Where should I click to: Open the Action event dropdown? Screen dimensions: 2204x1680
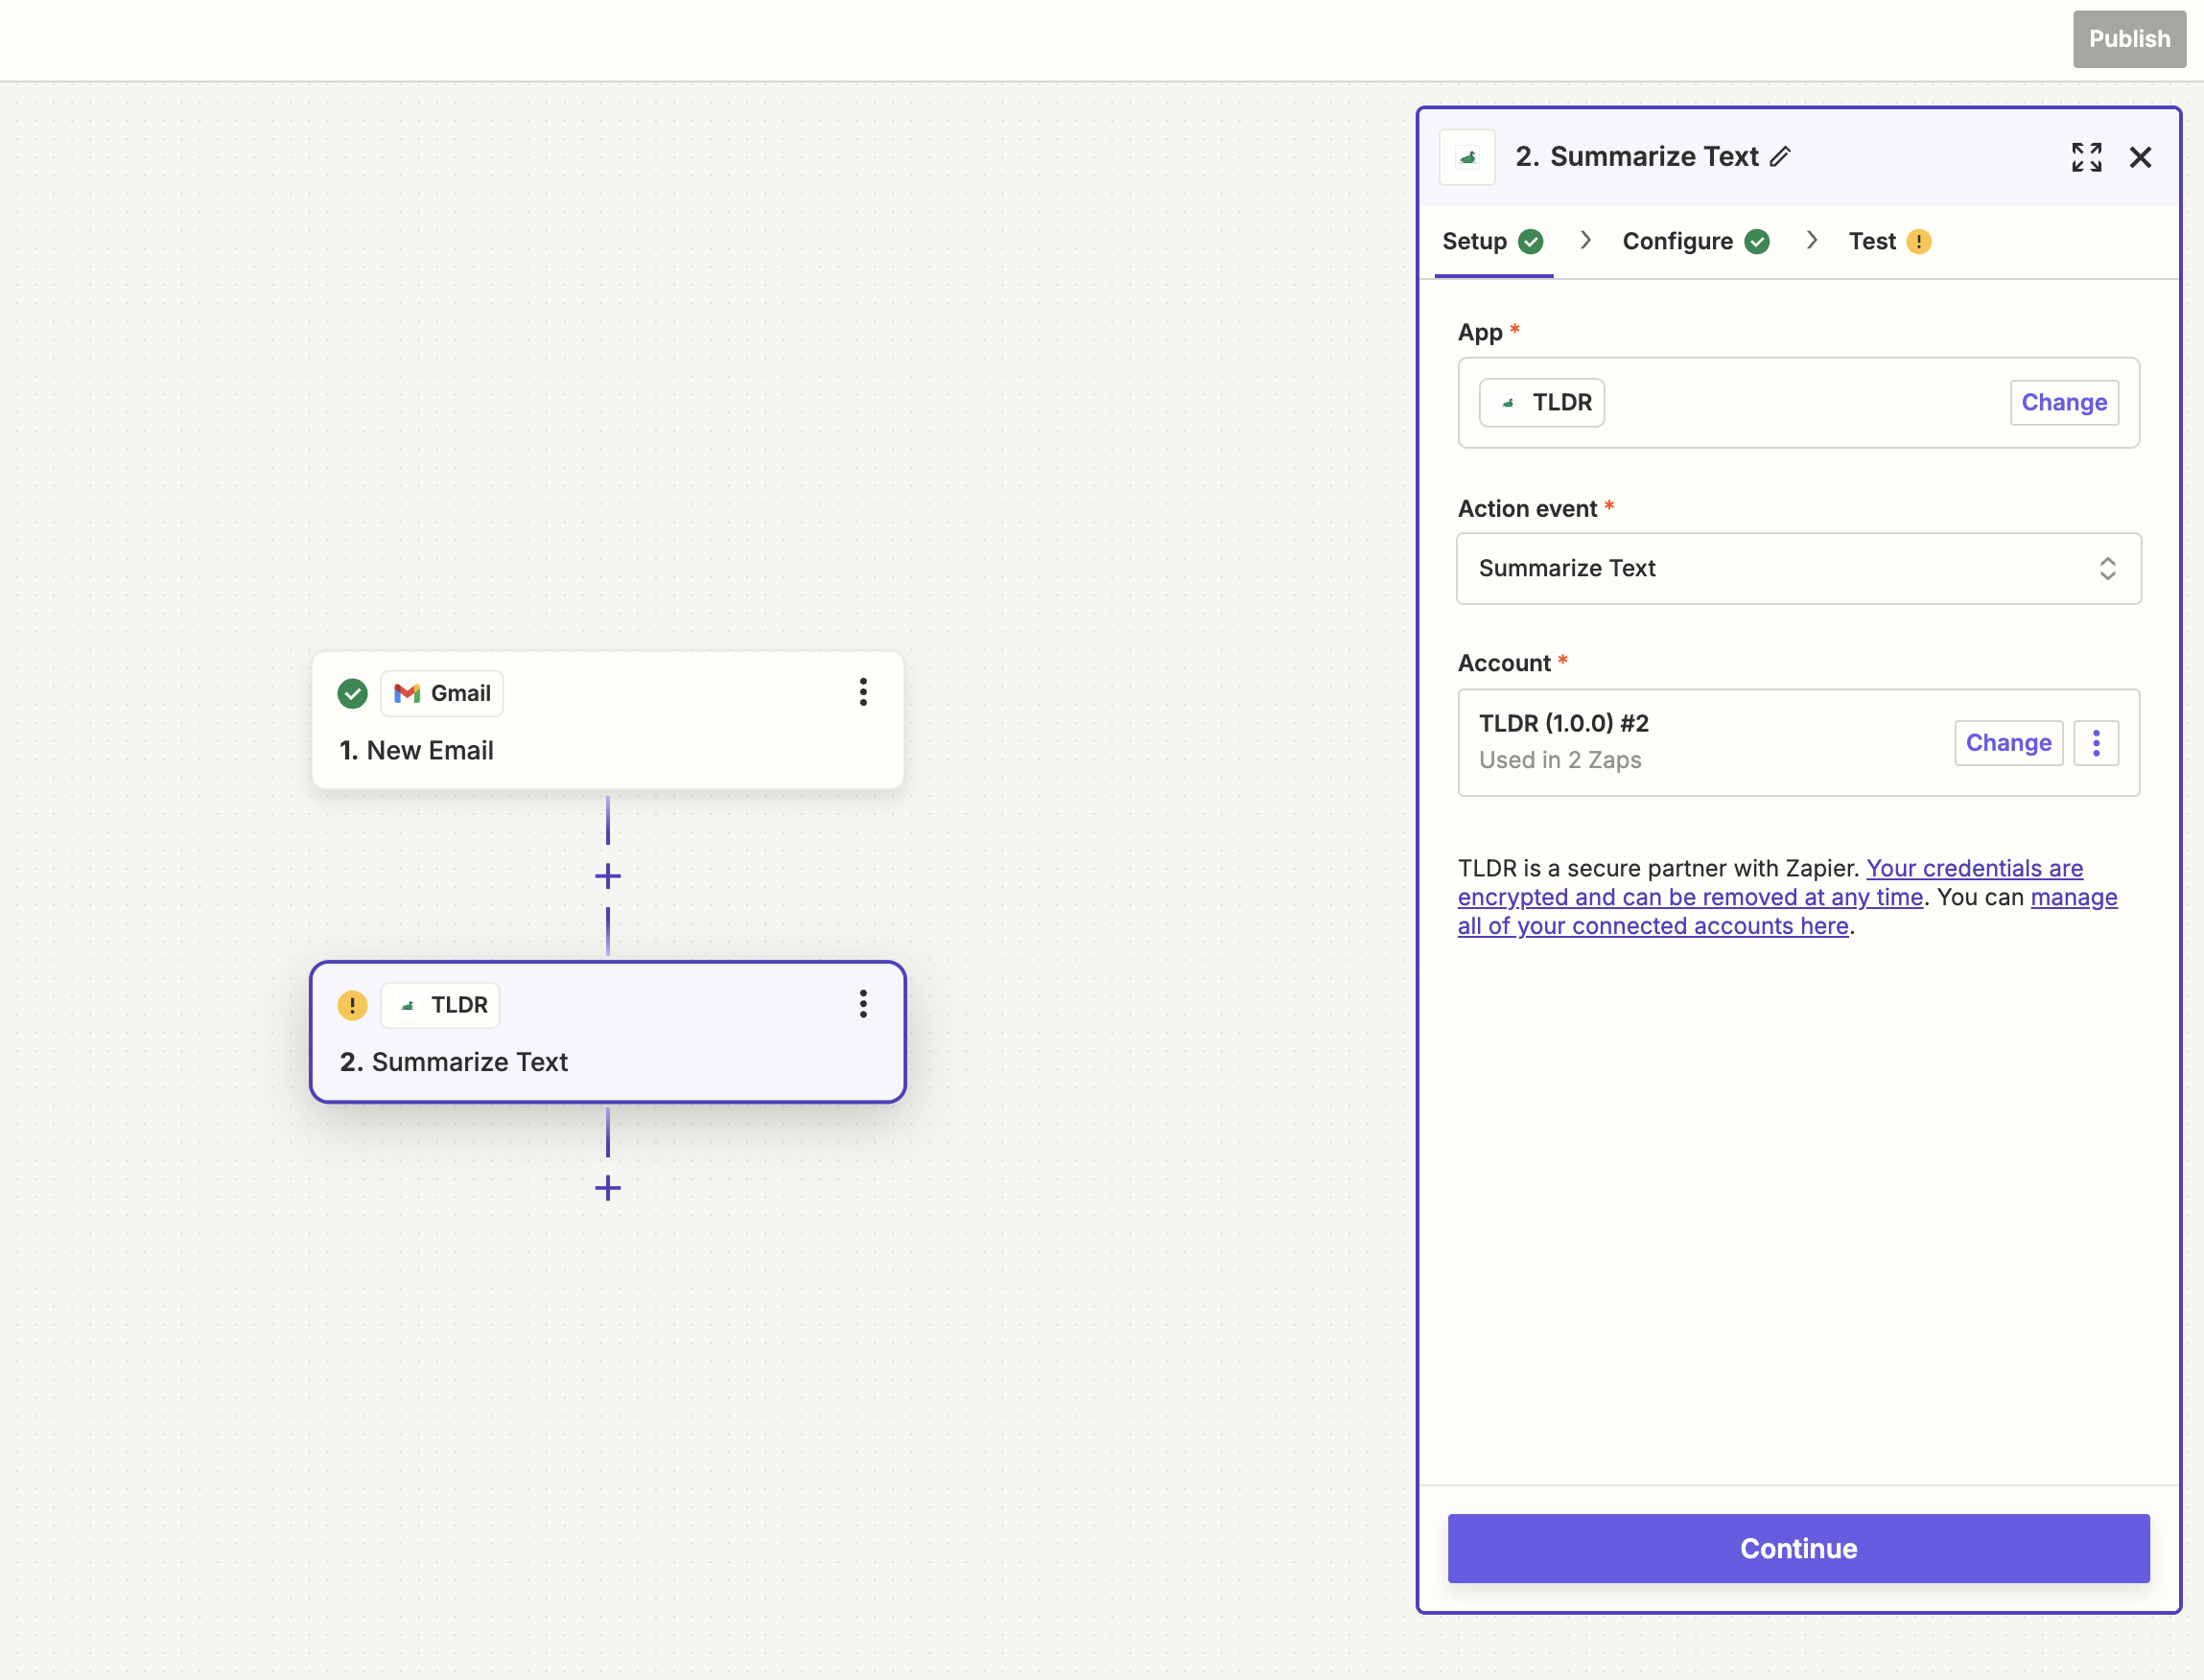click(1798, 568)
